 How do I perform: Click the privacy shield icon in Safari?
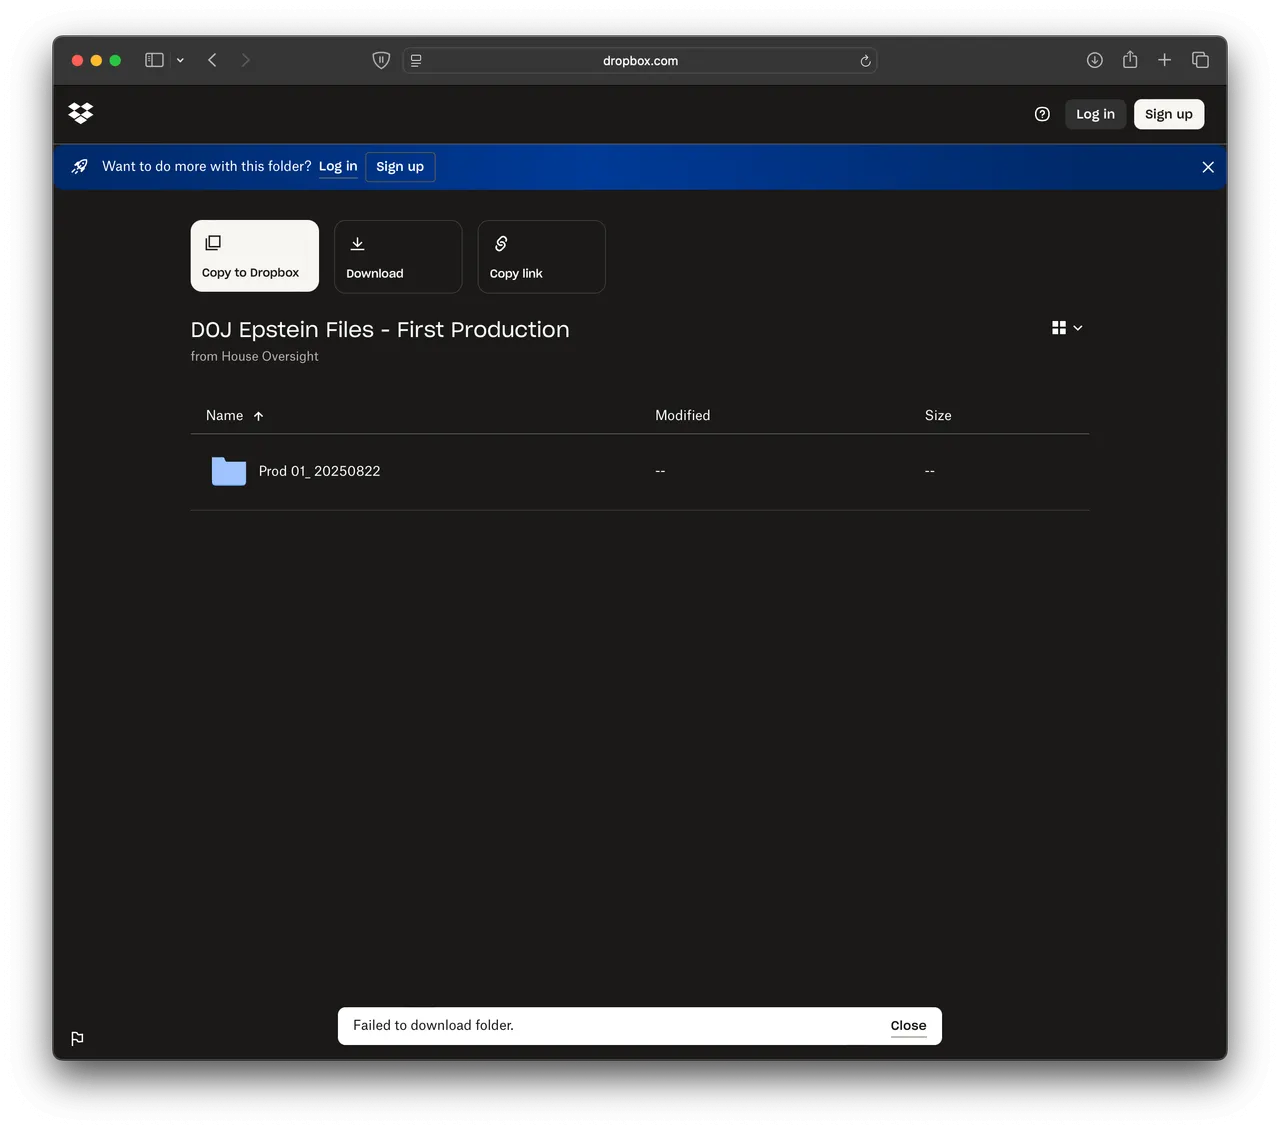[381, 60]
